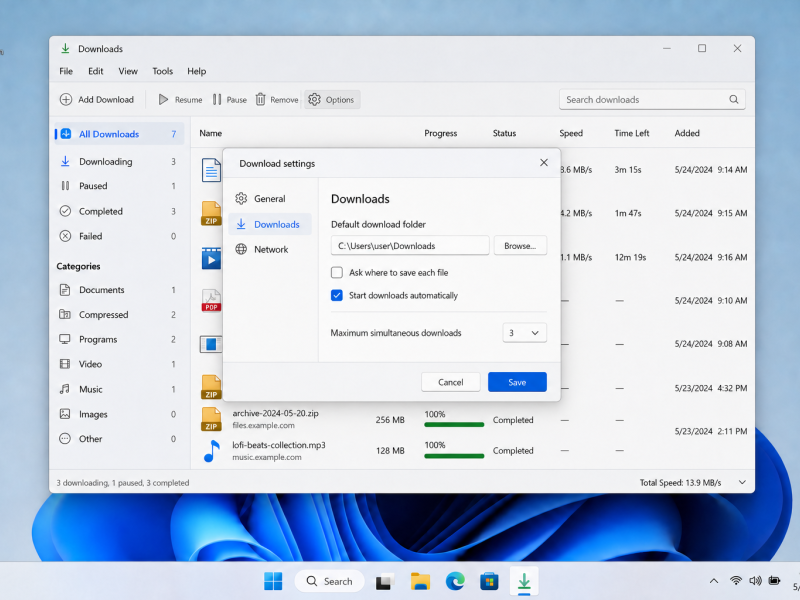Open File Explorer from taskbar
The width and height of the screenshot is (800, 600).
point(420,581)
